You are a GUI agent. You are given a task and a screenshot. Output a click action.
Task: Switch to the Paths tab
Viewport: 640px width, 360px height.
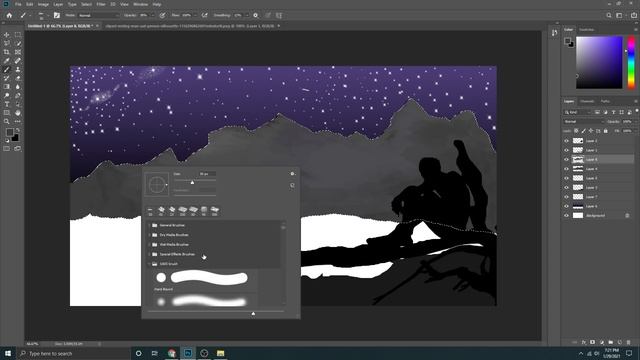pos(605,101)
